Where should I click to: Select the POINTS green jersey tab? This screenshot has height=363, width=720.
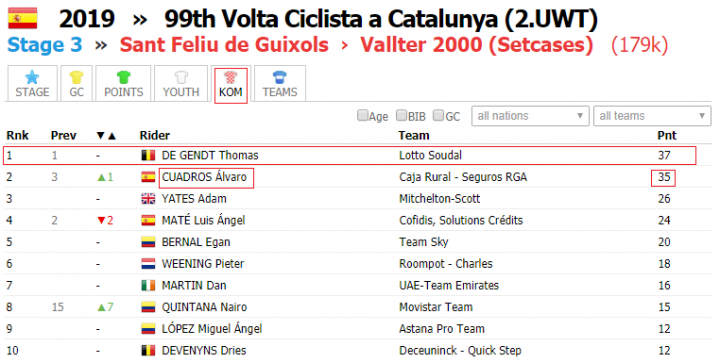click(x=124, y=84)
